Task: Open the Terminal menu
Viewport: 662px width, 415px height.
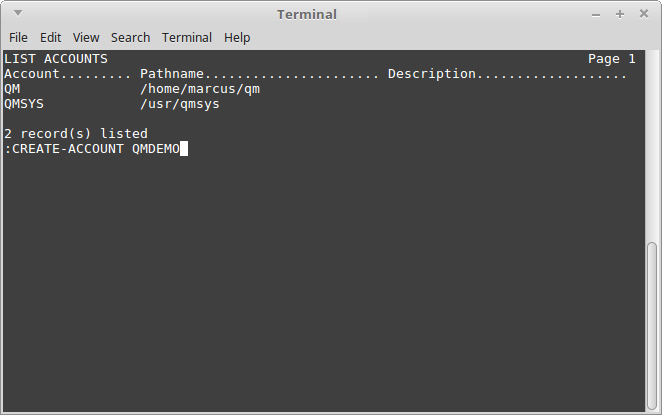Action: click(x=187, y=38)
